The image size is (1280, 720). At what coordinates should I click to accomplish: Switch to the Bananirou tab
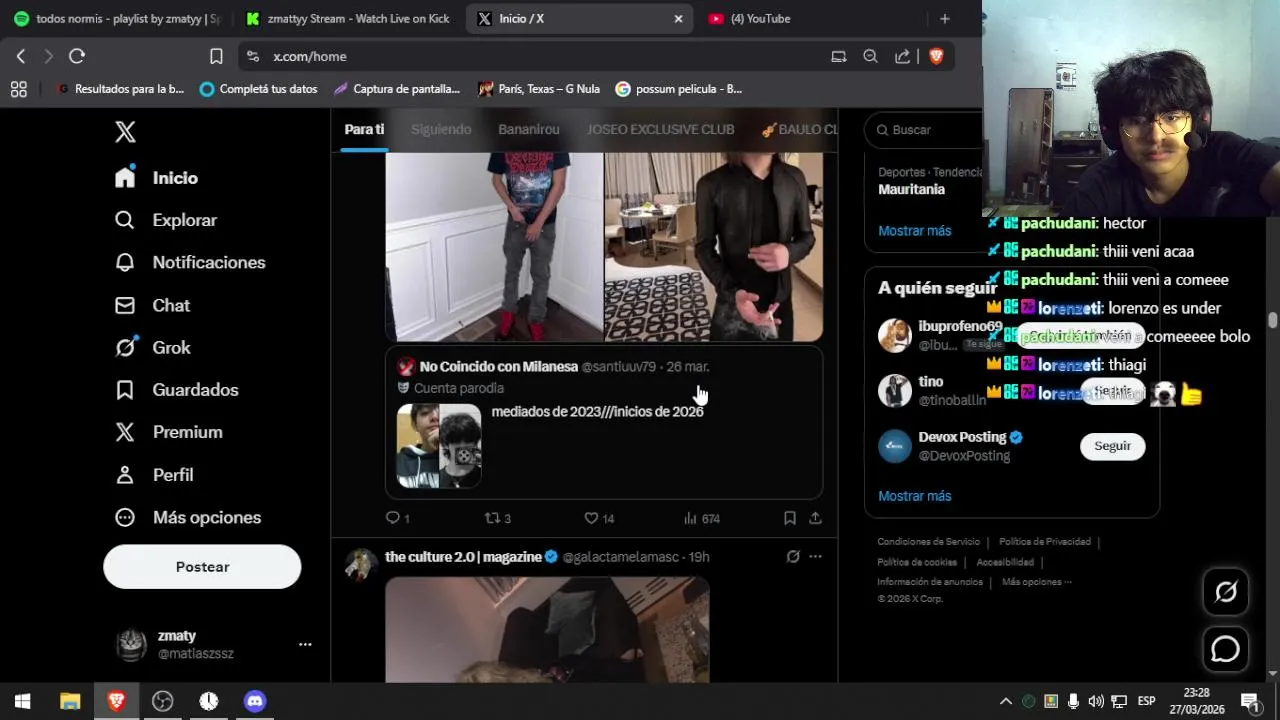(x=529, y=129)
